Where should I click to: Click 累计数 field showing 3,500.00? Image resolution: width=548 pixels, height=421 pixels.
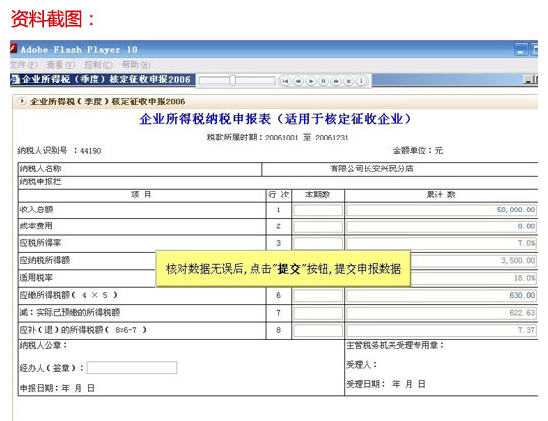click(x=474, y=261)
